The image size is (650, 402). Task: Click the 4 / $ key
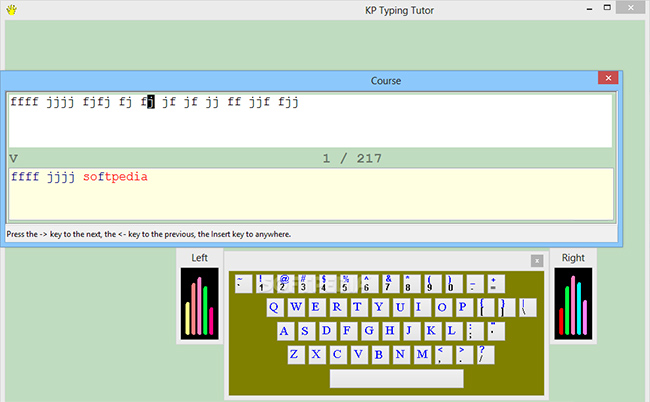[x=327, y=284]
